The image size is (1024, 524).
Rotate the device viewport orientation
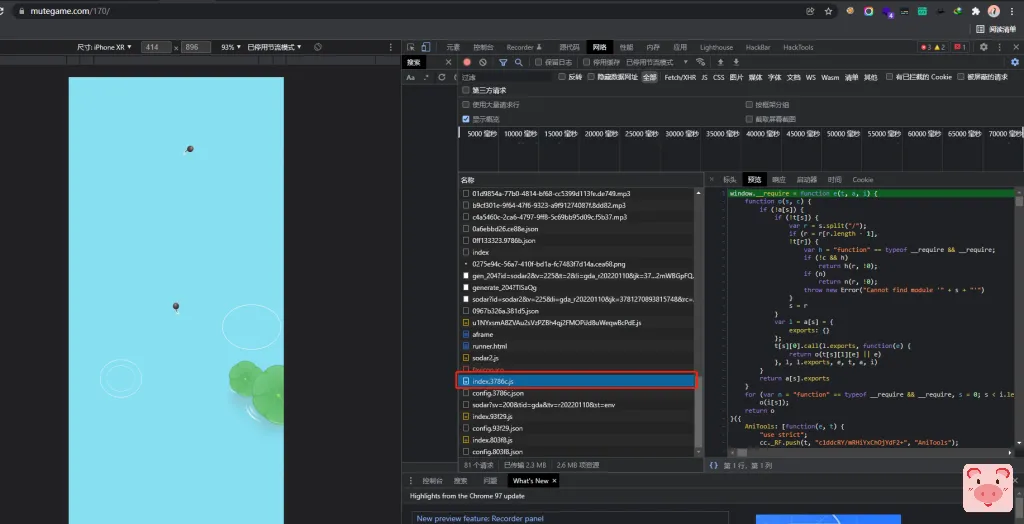coord(318,47)
